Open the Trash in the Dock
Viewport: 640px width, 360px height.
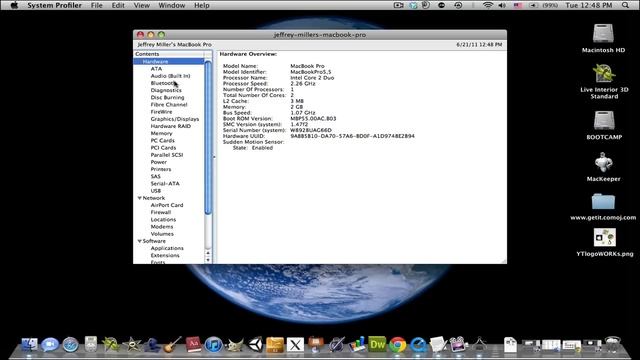click(612, 344)
